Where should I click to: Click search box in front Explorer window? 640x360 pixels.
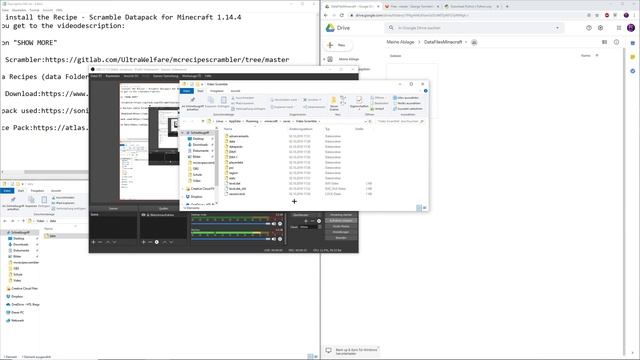click(400, 121)
